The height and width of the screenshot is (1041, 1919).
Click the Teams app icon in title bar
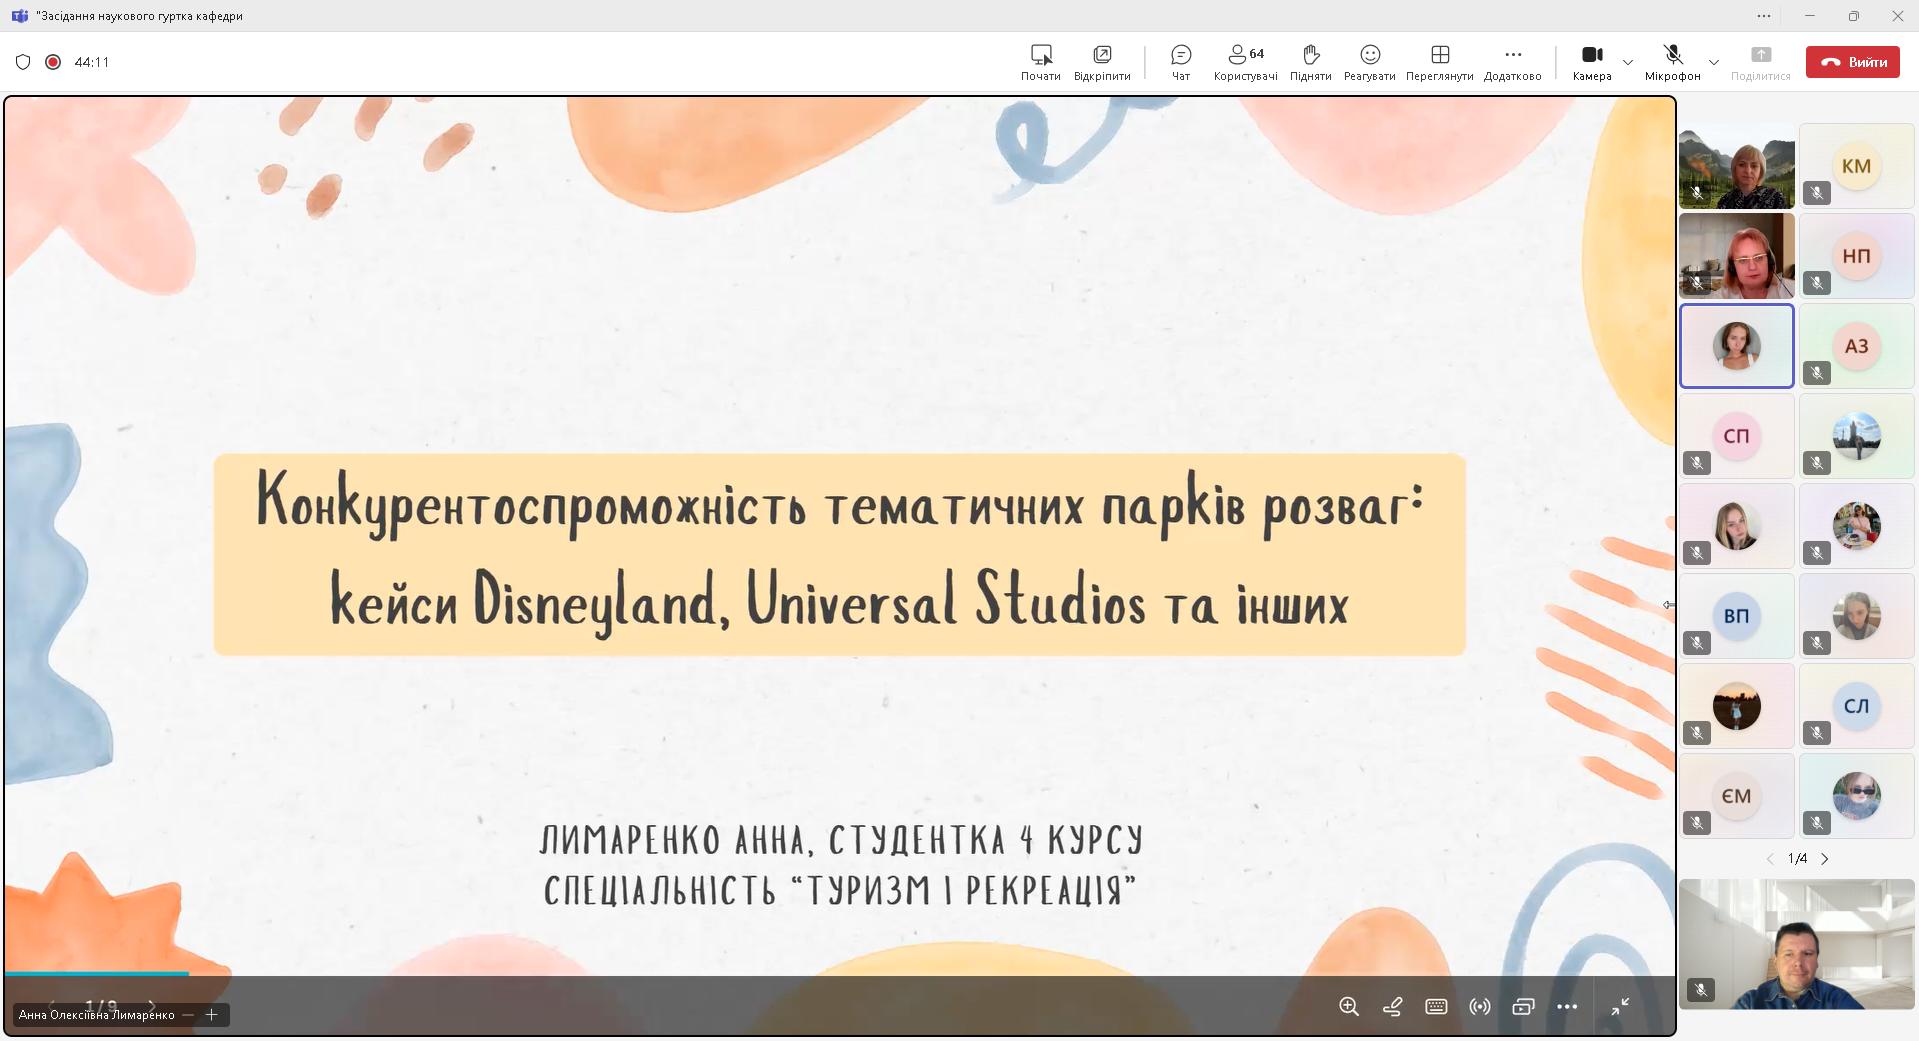pos(19,16)
